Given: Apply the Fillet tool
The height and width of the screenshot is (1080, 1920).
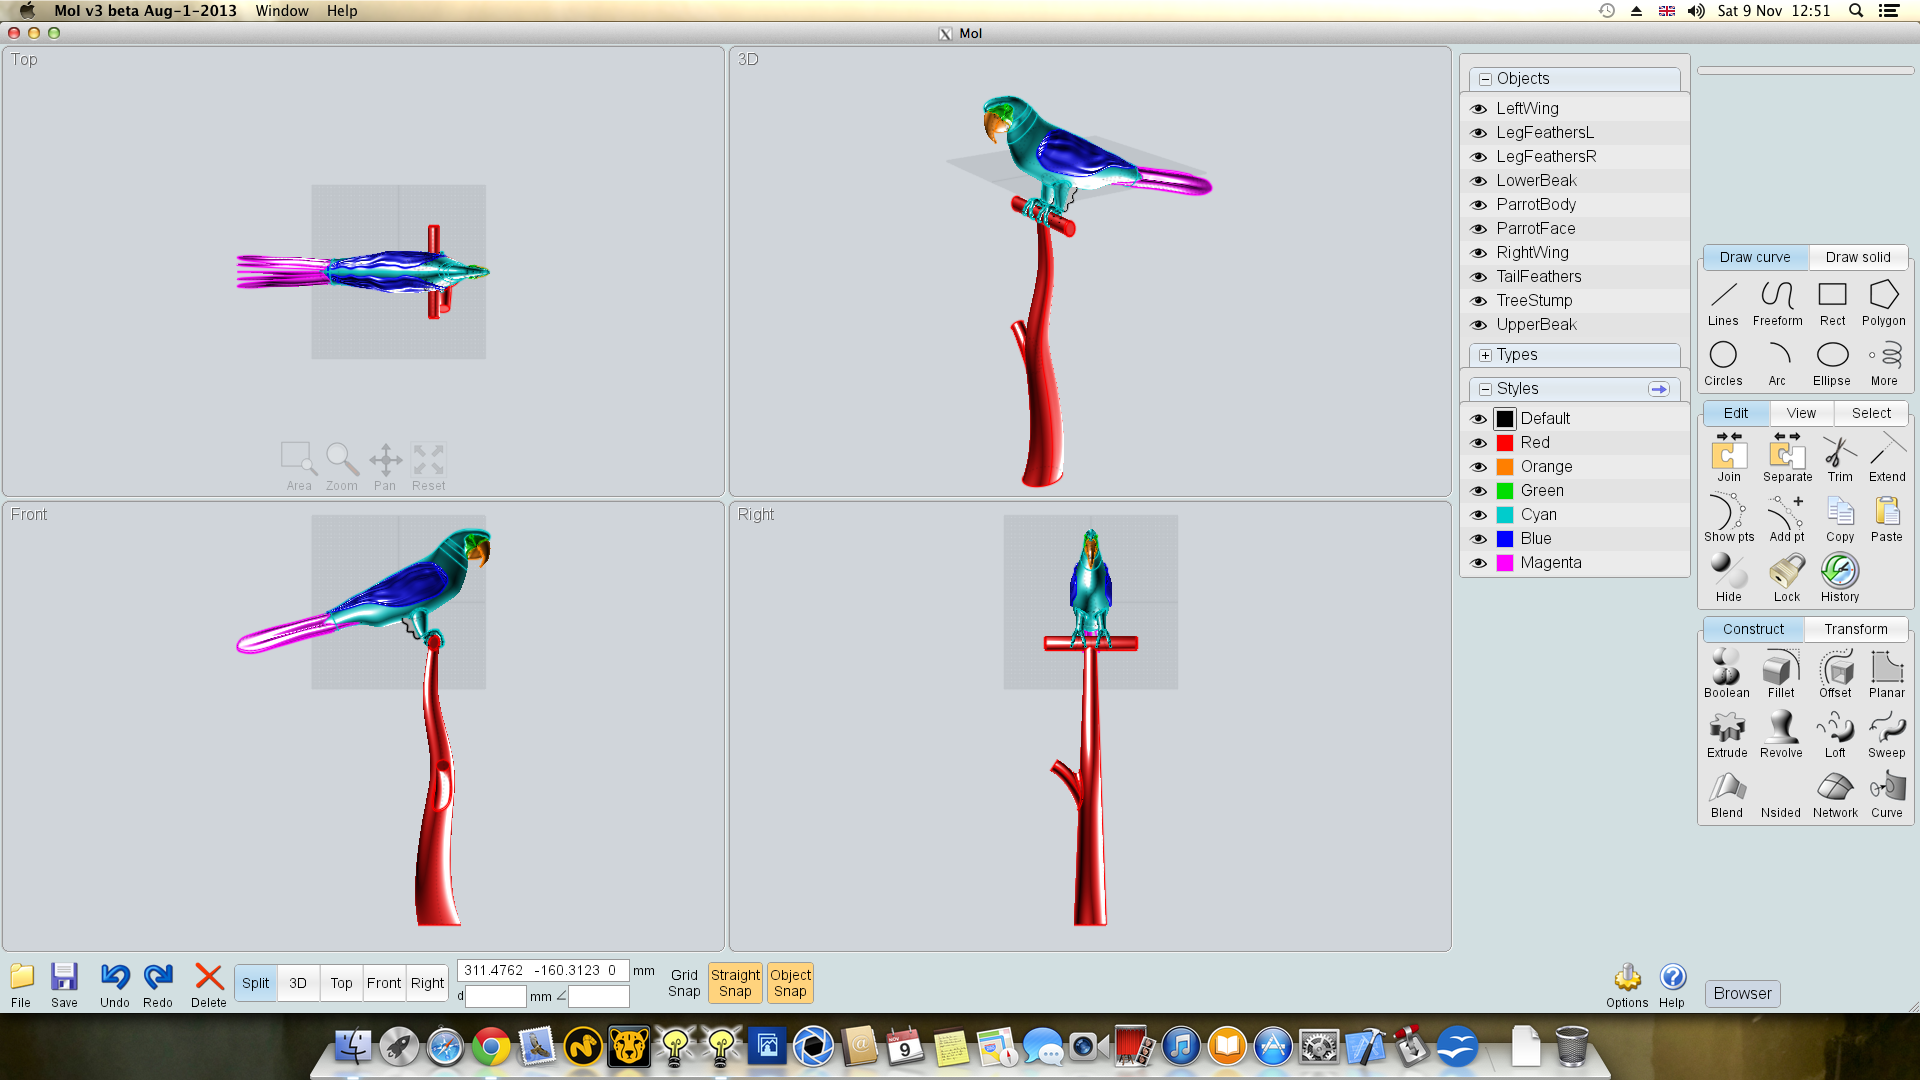Looking at the screenshot, I should (1781, 674).
